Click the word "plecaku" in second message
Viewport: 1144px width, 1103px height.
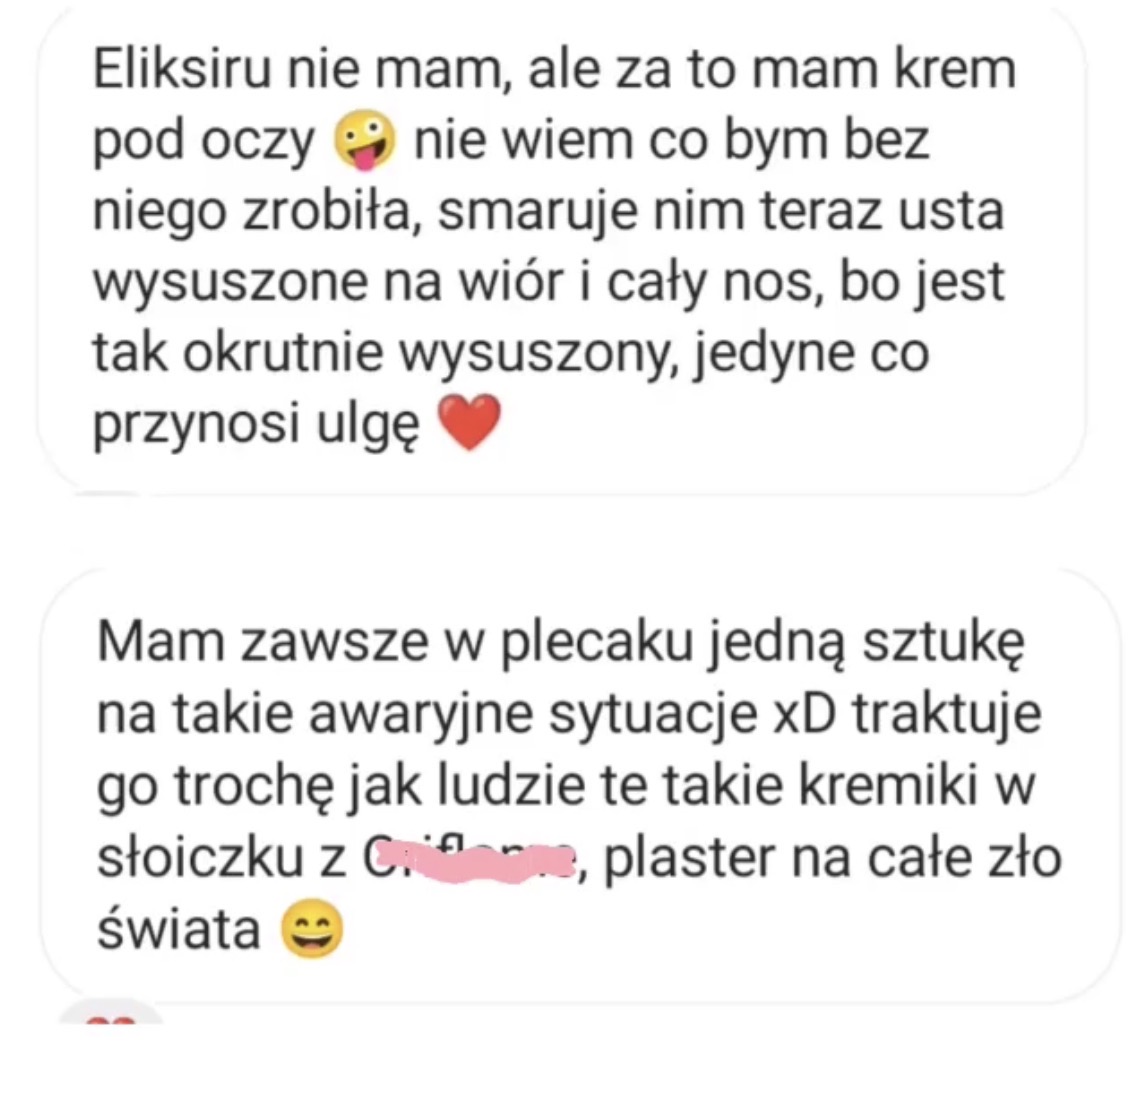click(597, 643)
